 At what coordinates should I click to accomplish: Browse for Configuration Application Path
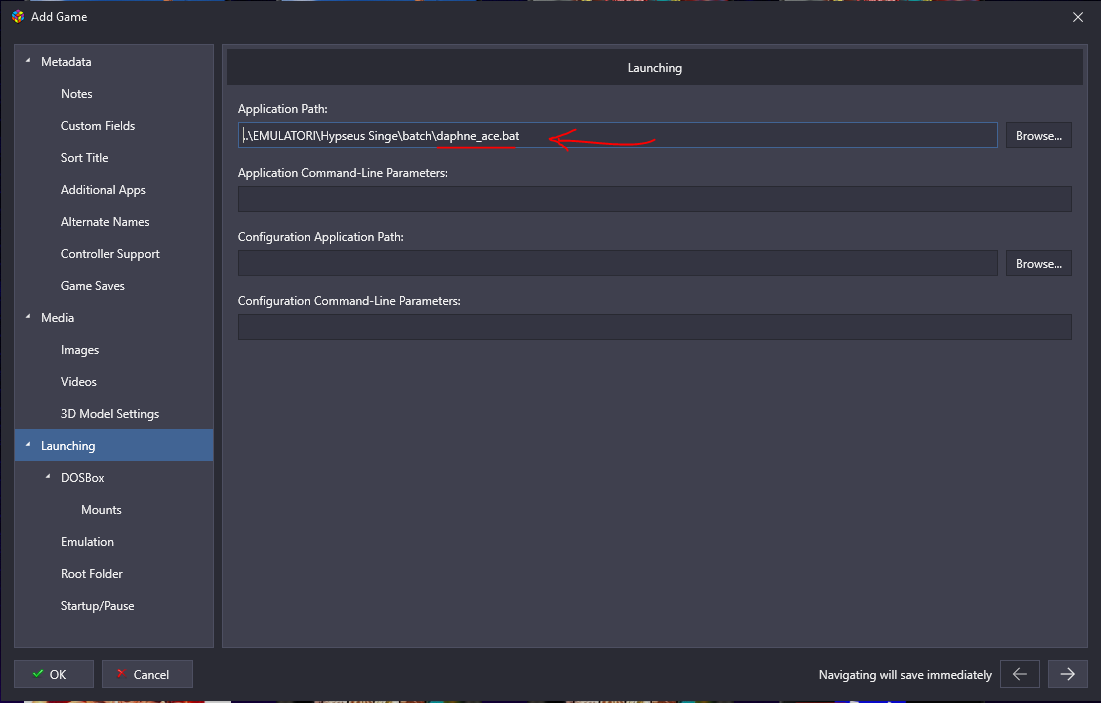click(1039, 263)
